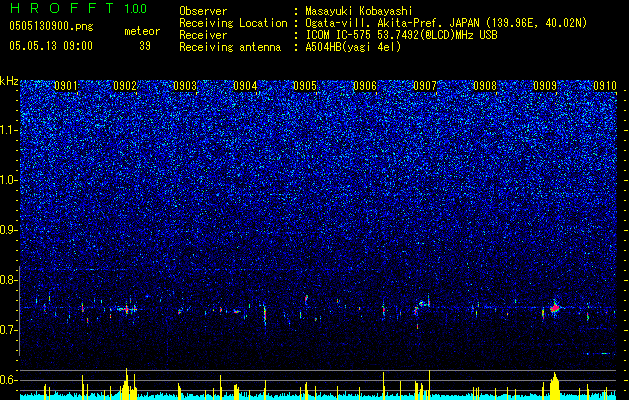Viewport: 629px width, 400px height.
Task: Click observer name Masayuki Kobayashi
Action: (359, 11)
